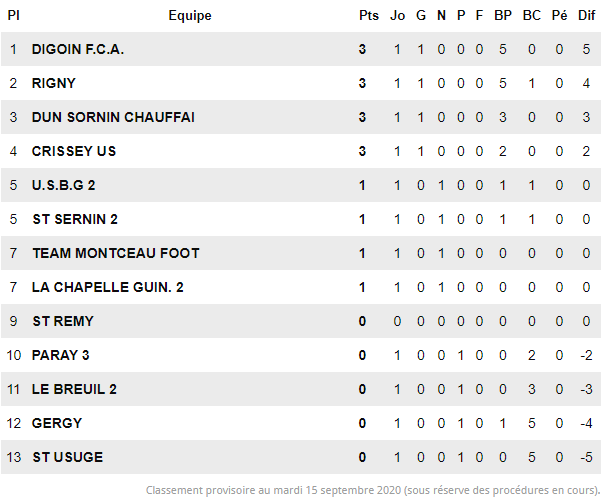Screen dimensions: 603x500
Task: Click the BC column header
Action: pyautogui.click(x=531, y=15)
